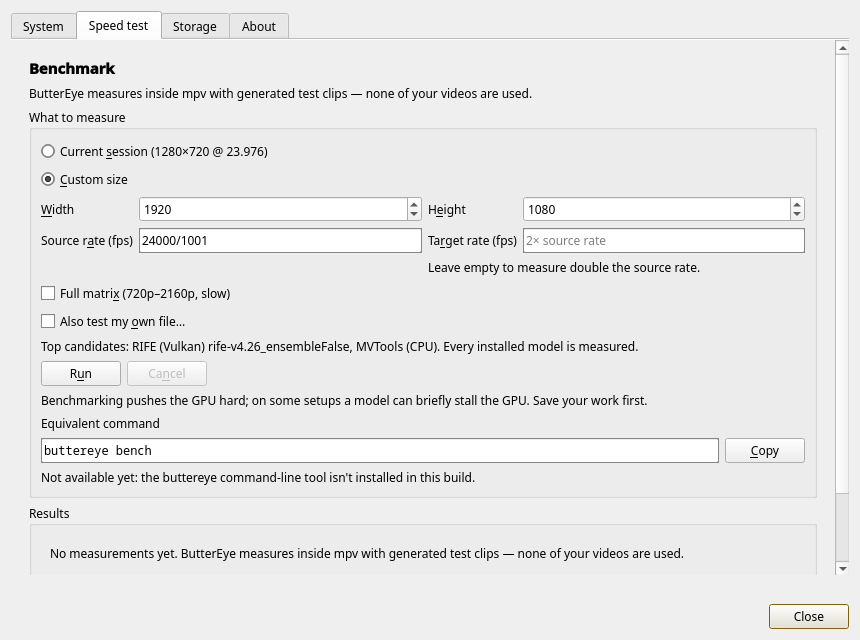Click the 'Equivalent command' label

tap(100, 423)
